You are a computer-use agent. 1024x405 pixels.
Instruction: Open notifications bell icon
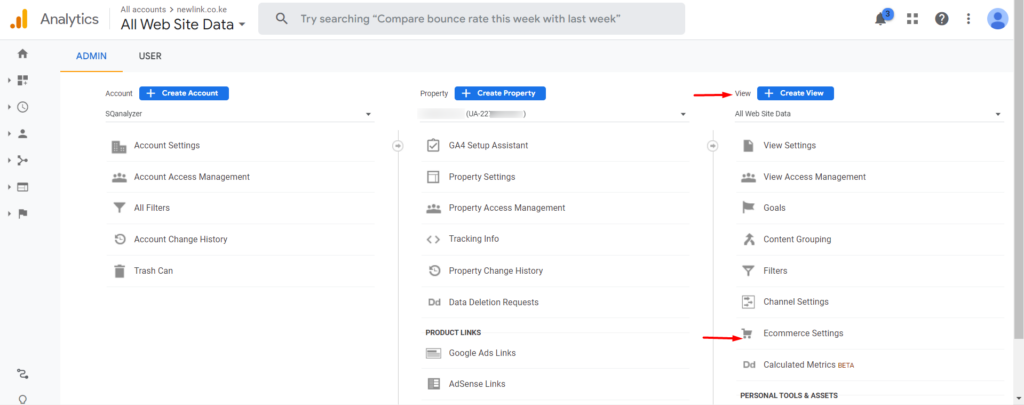882,18
